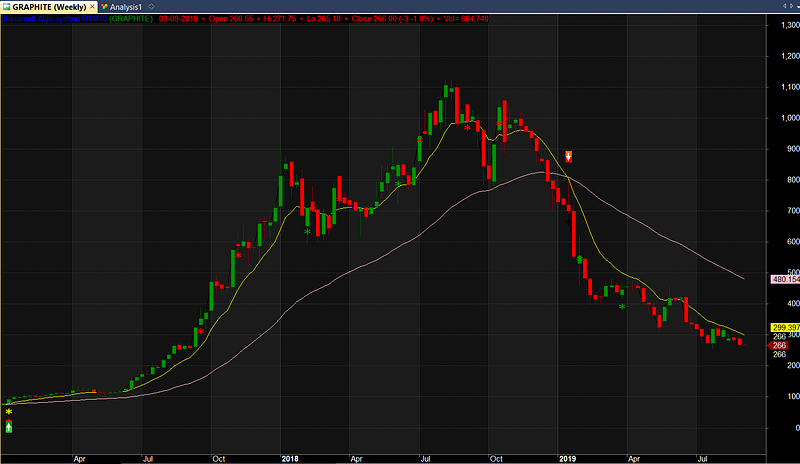Click the 700 price level on the axis

(793, 211)
